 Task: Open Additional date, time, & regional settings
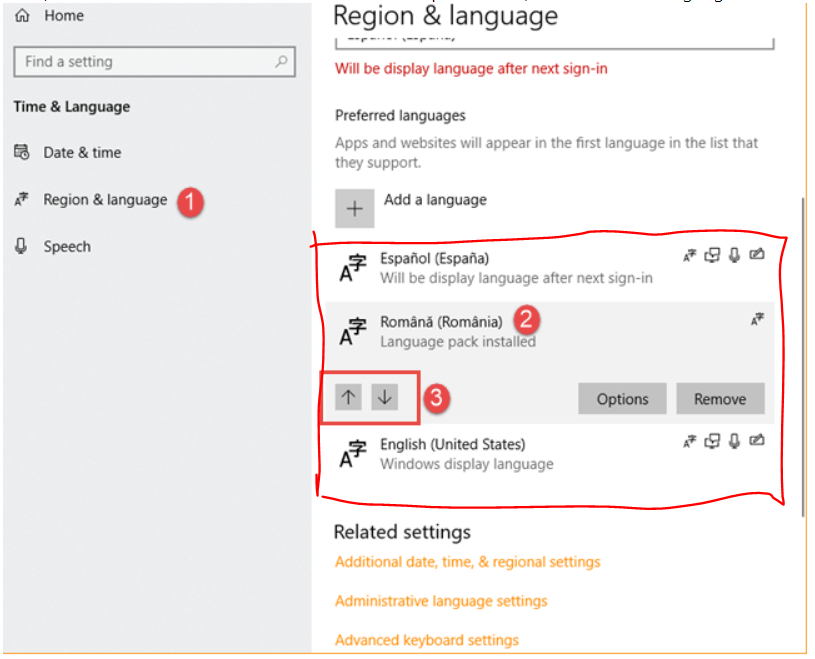pos(468,562)
